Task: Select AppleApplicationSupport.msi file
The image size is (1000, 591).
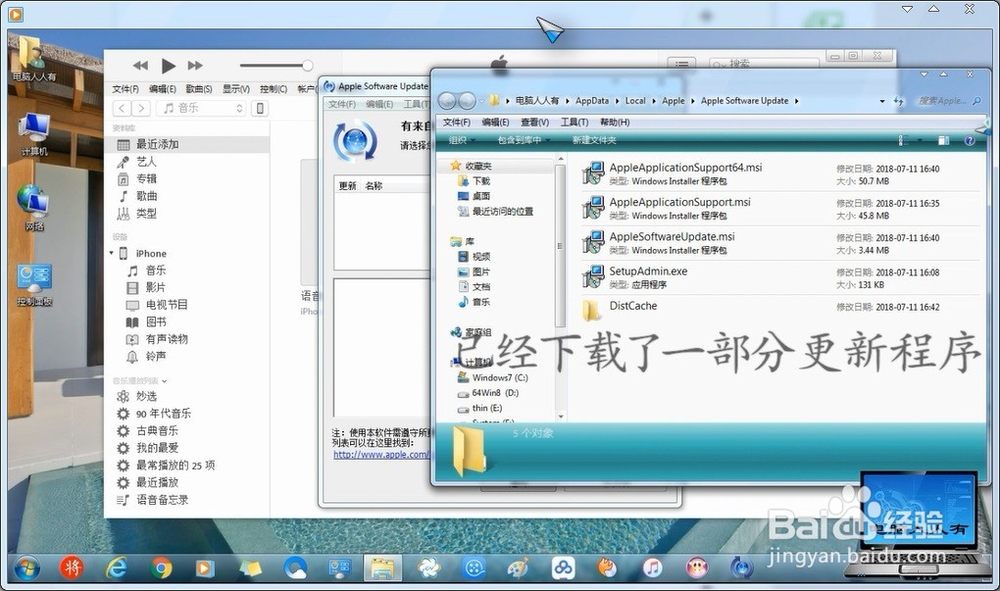Action: tap(781, 208)
